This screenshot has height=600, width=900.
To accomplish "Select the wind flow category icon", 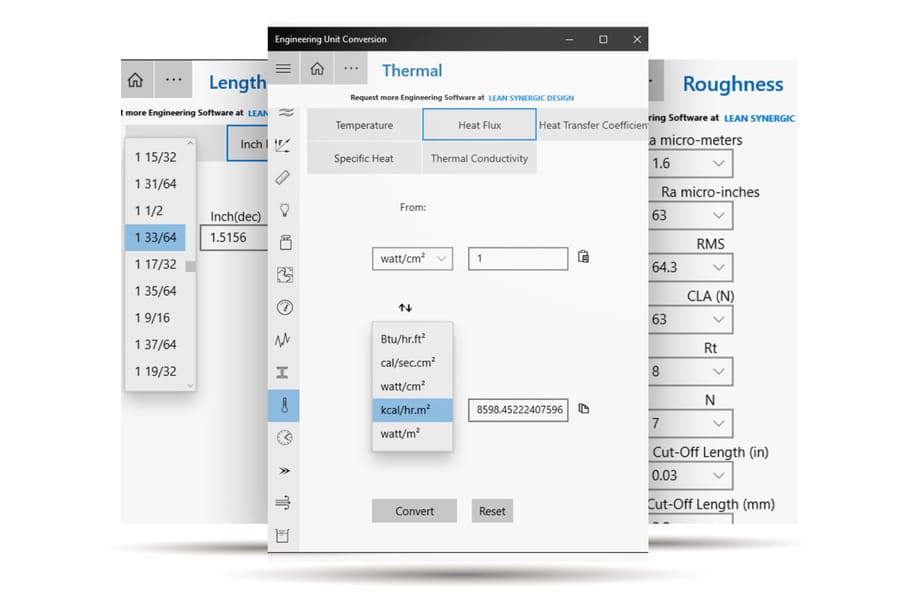I will click(283, 503).
